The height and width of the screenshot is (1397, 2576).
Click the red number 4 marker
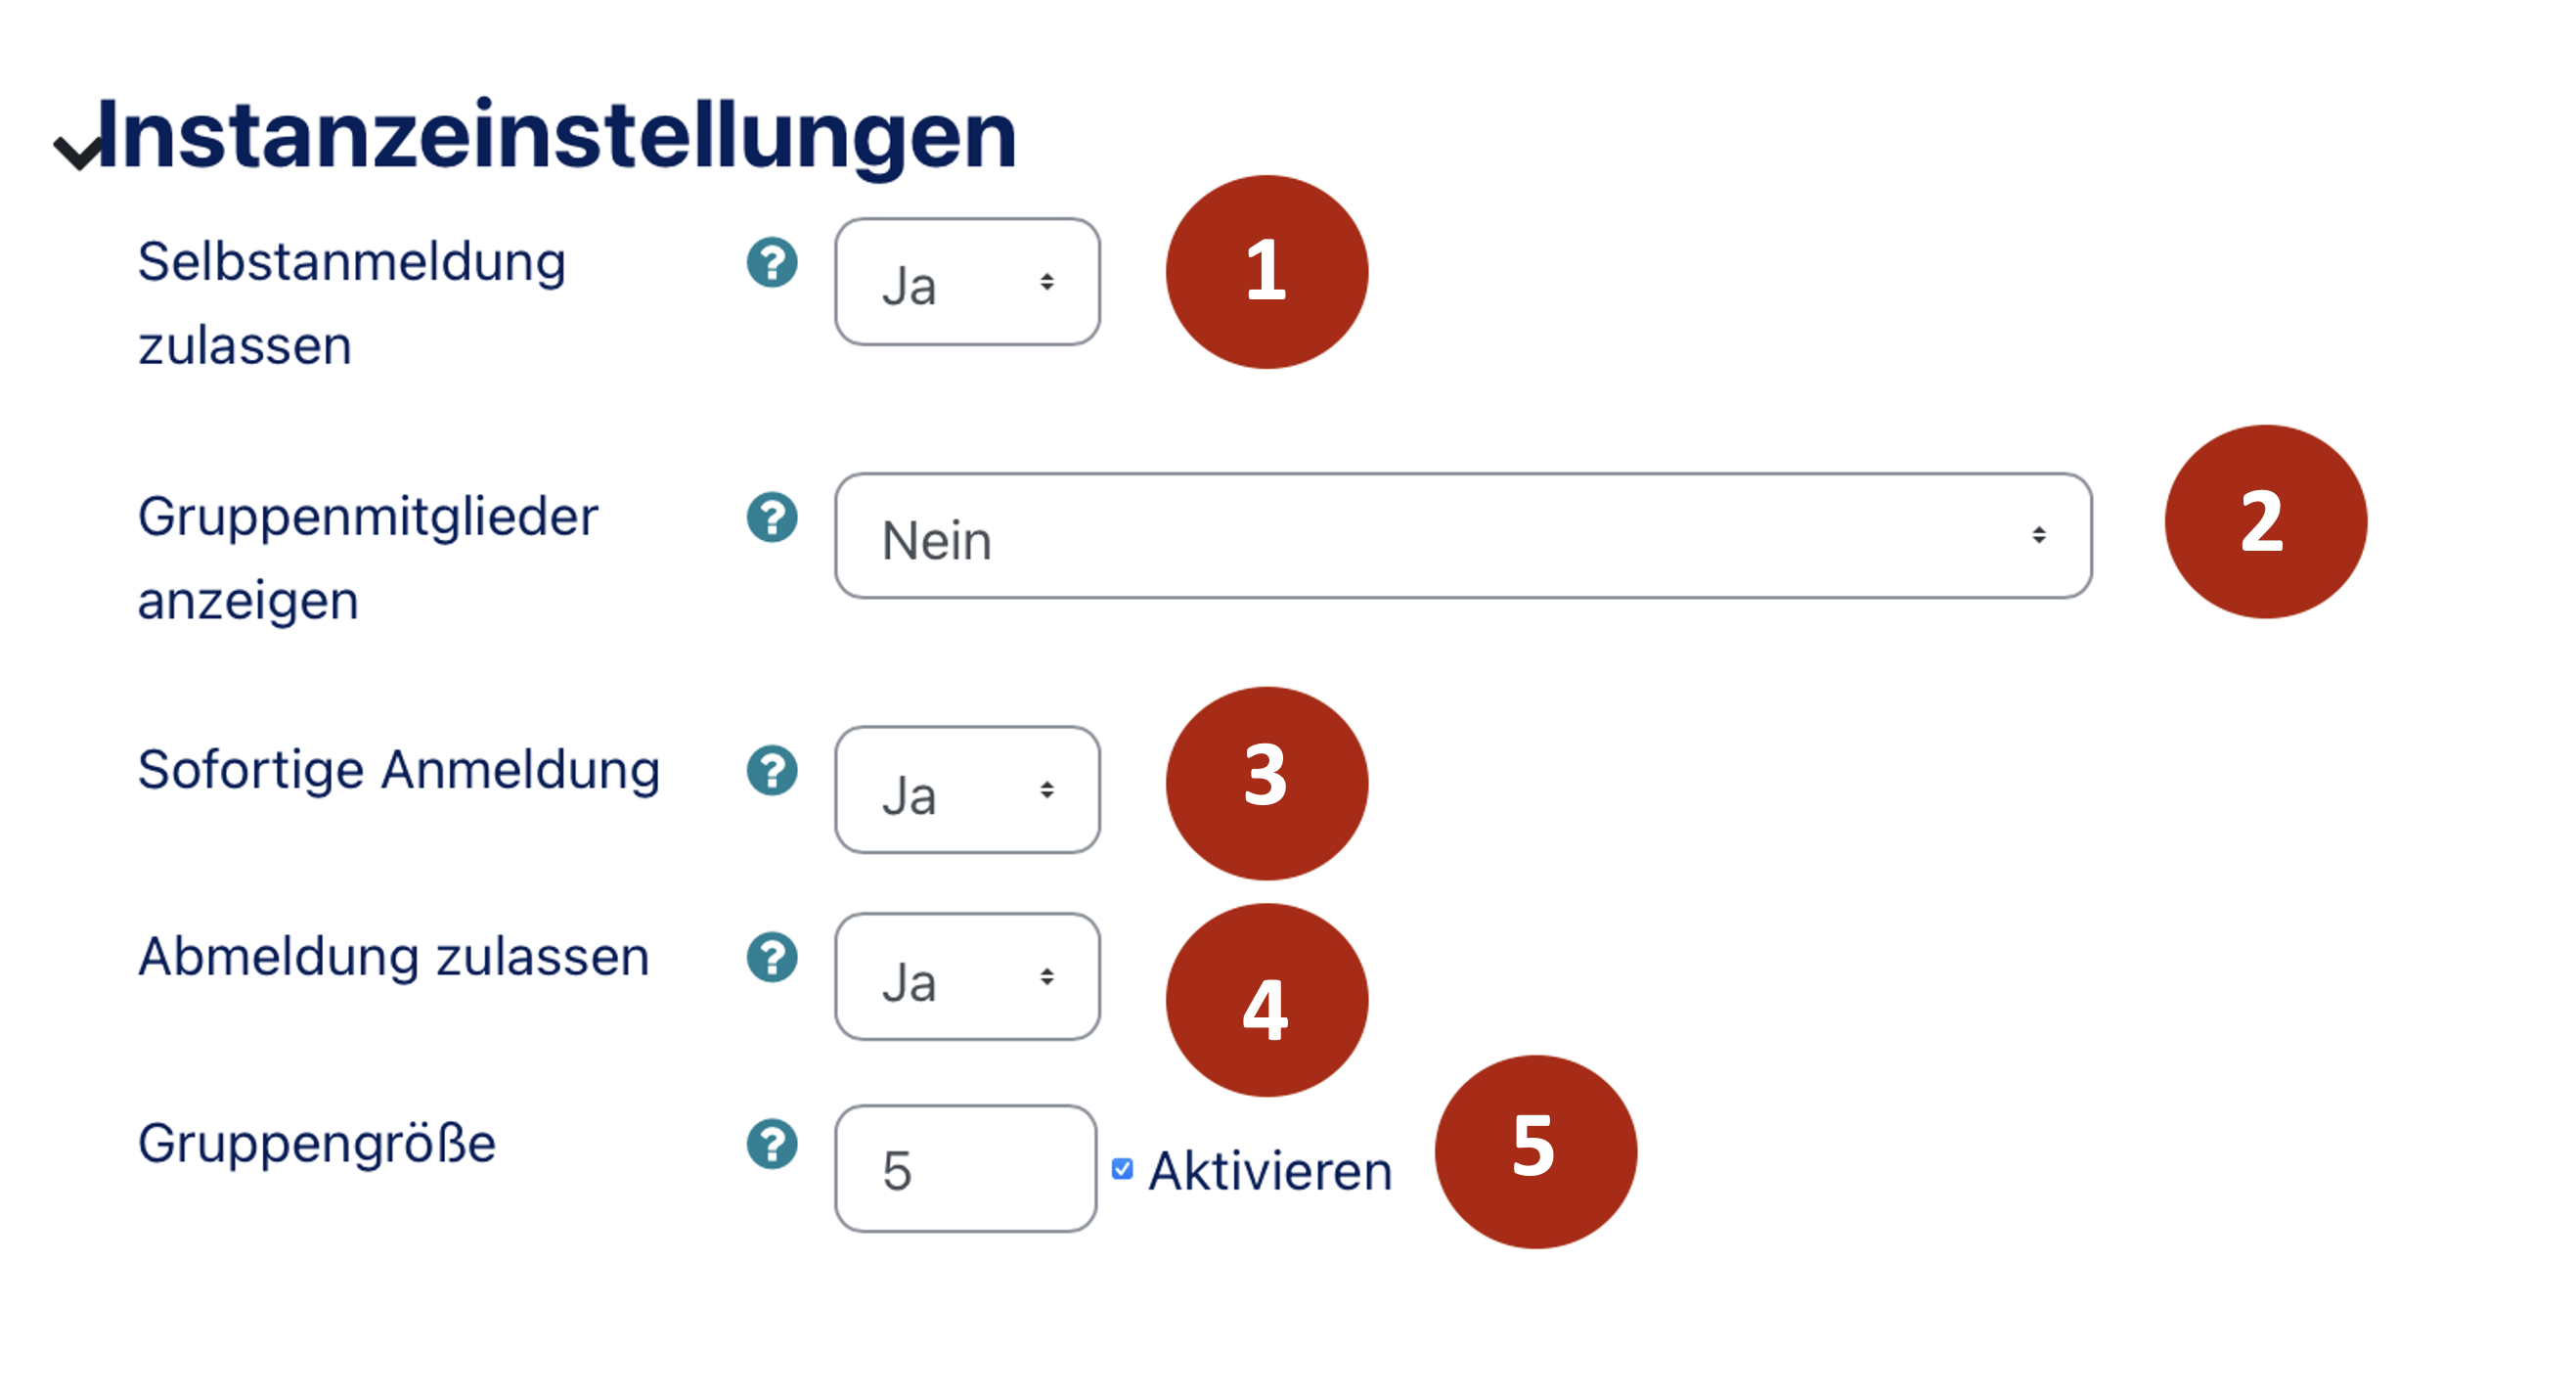1266,1000
